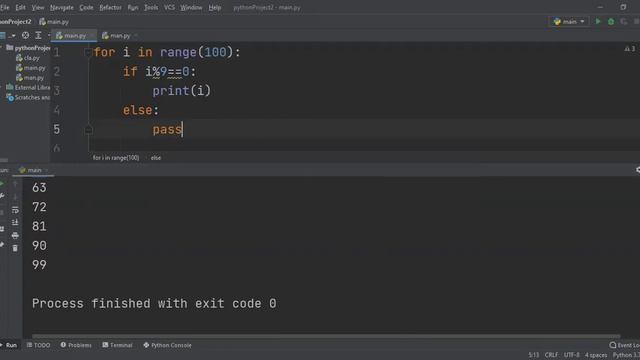
Task: Click cla.py file in project tree
Action: (x=28, y=58)
